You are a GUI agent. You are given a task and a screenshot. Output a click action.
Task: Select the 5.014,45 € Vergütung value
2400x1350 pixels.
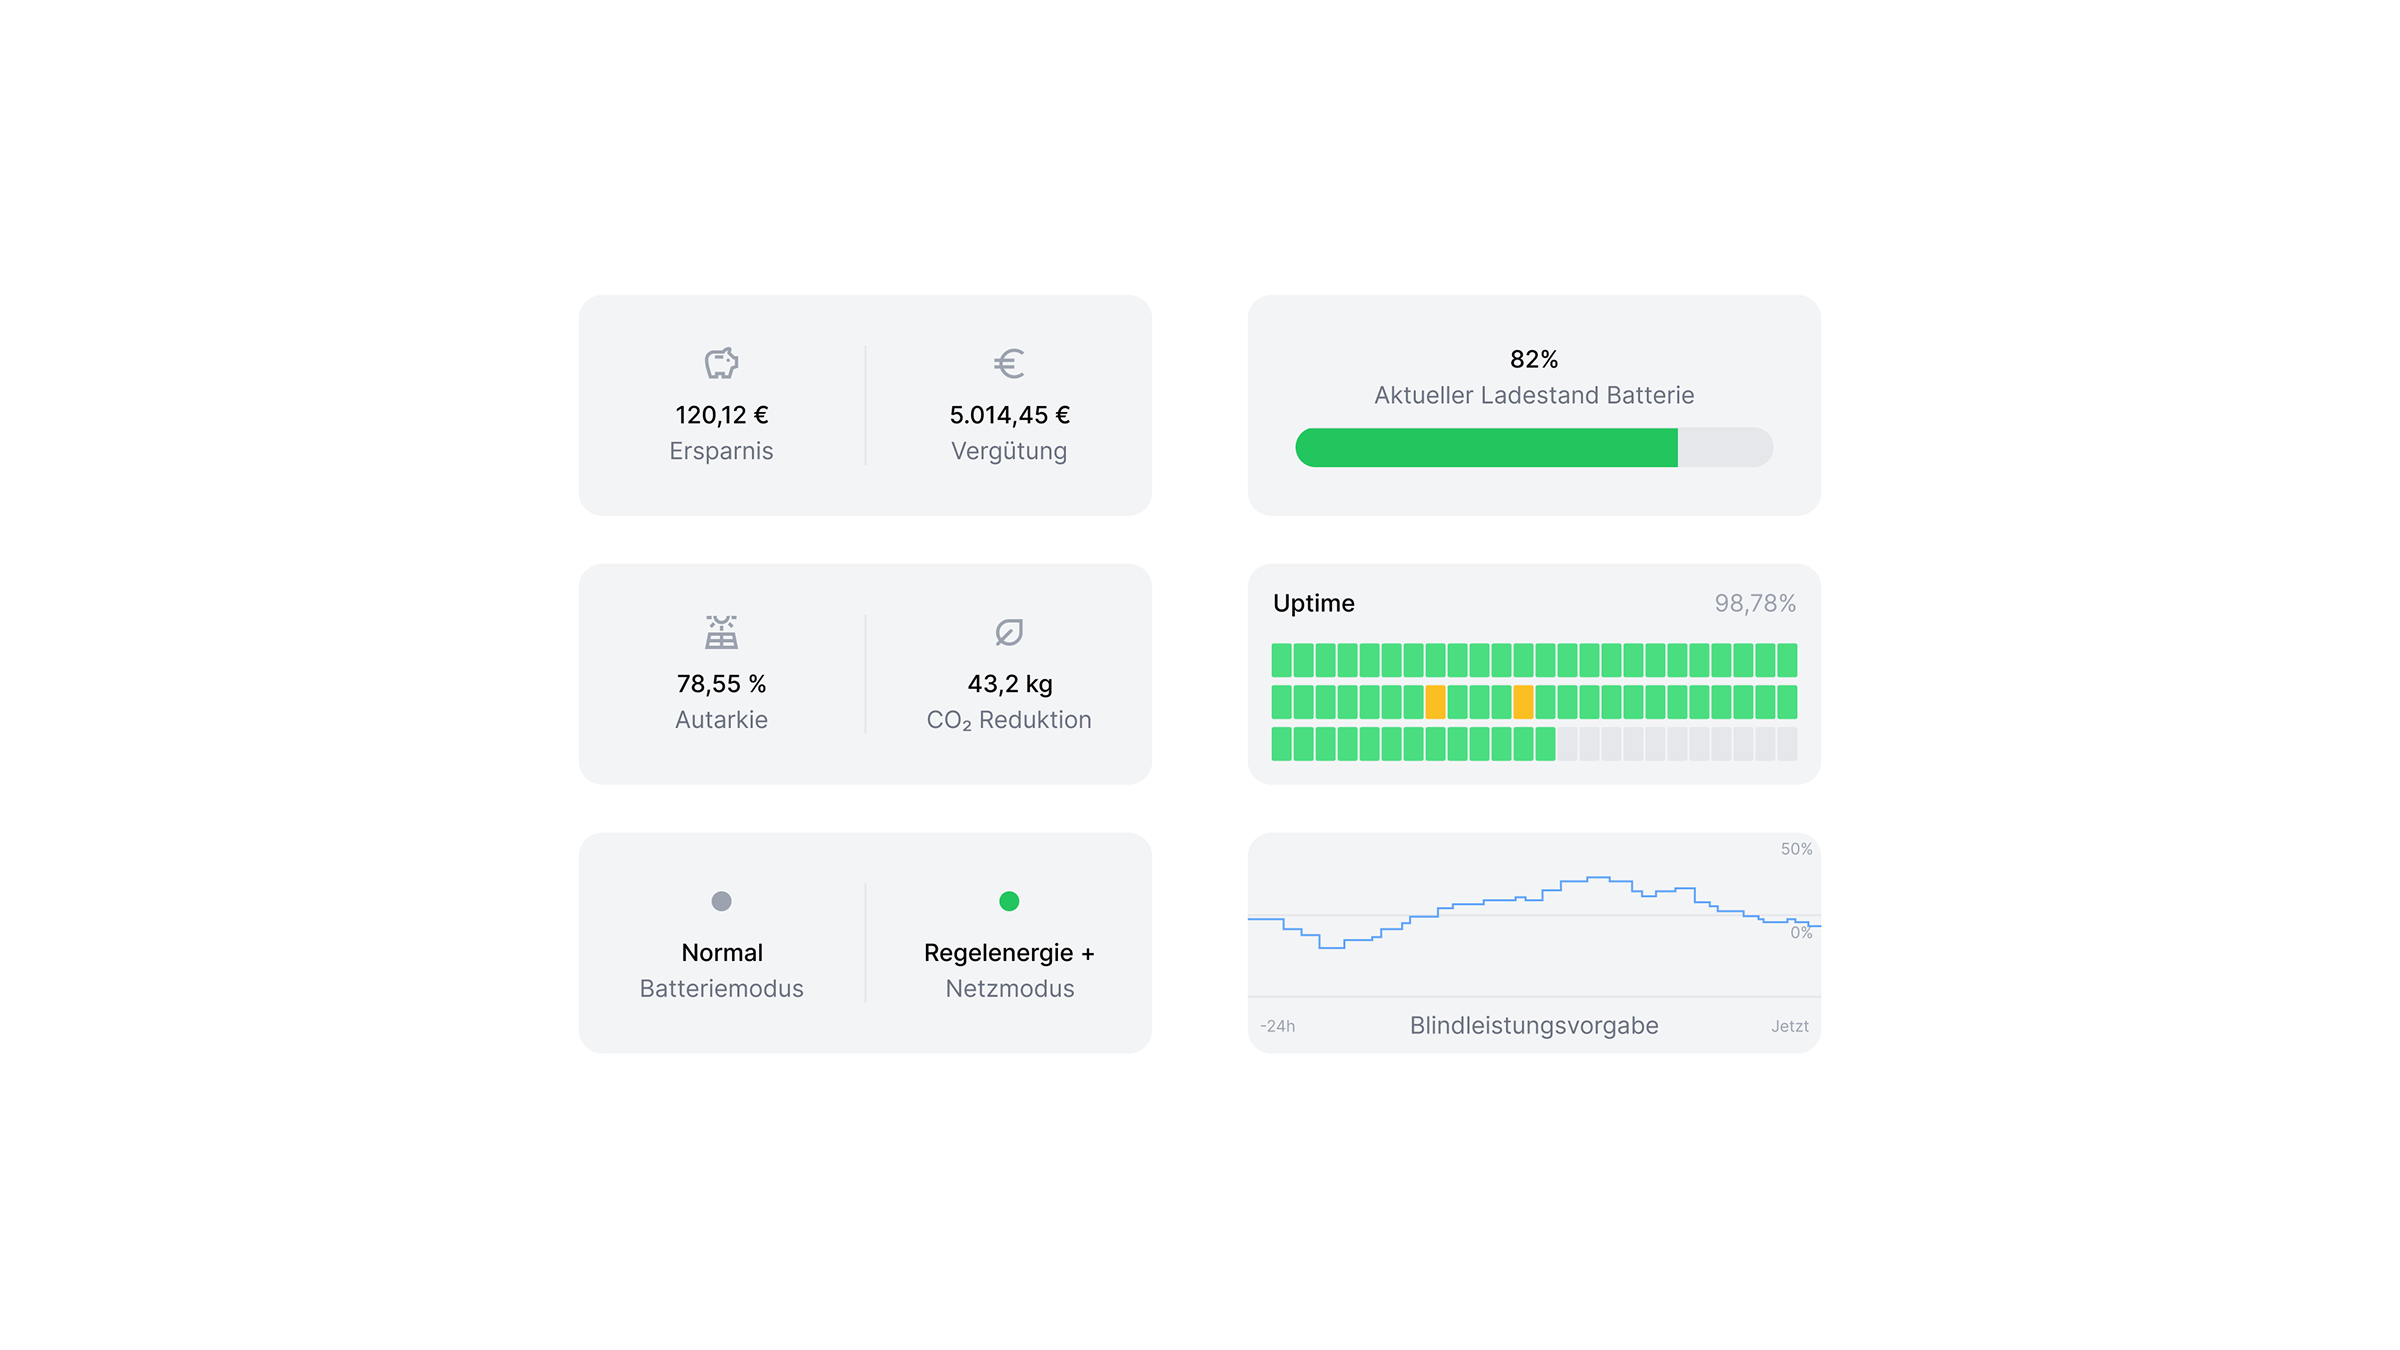pyautogui.click(x=1009, y=415)
